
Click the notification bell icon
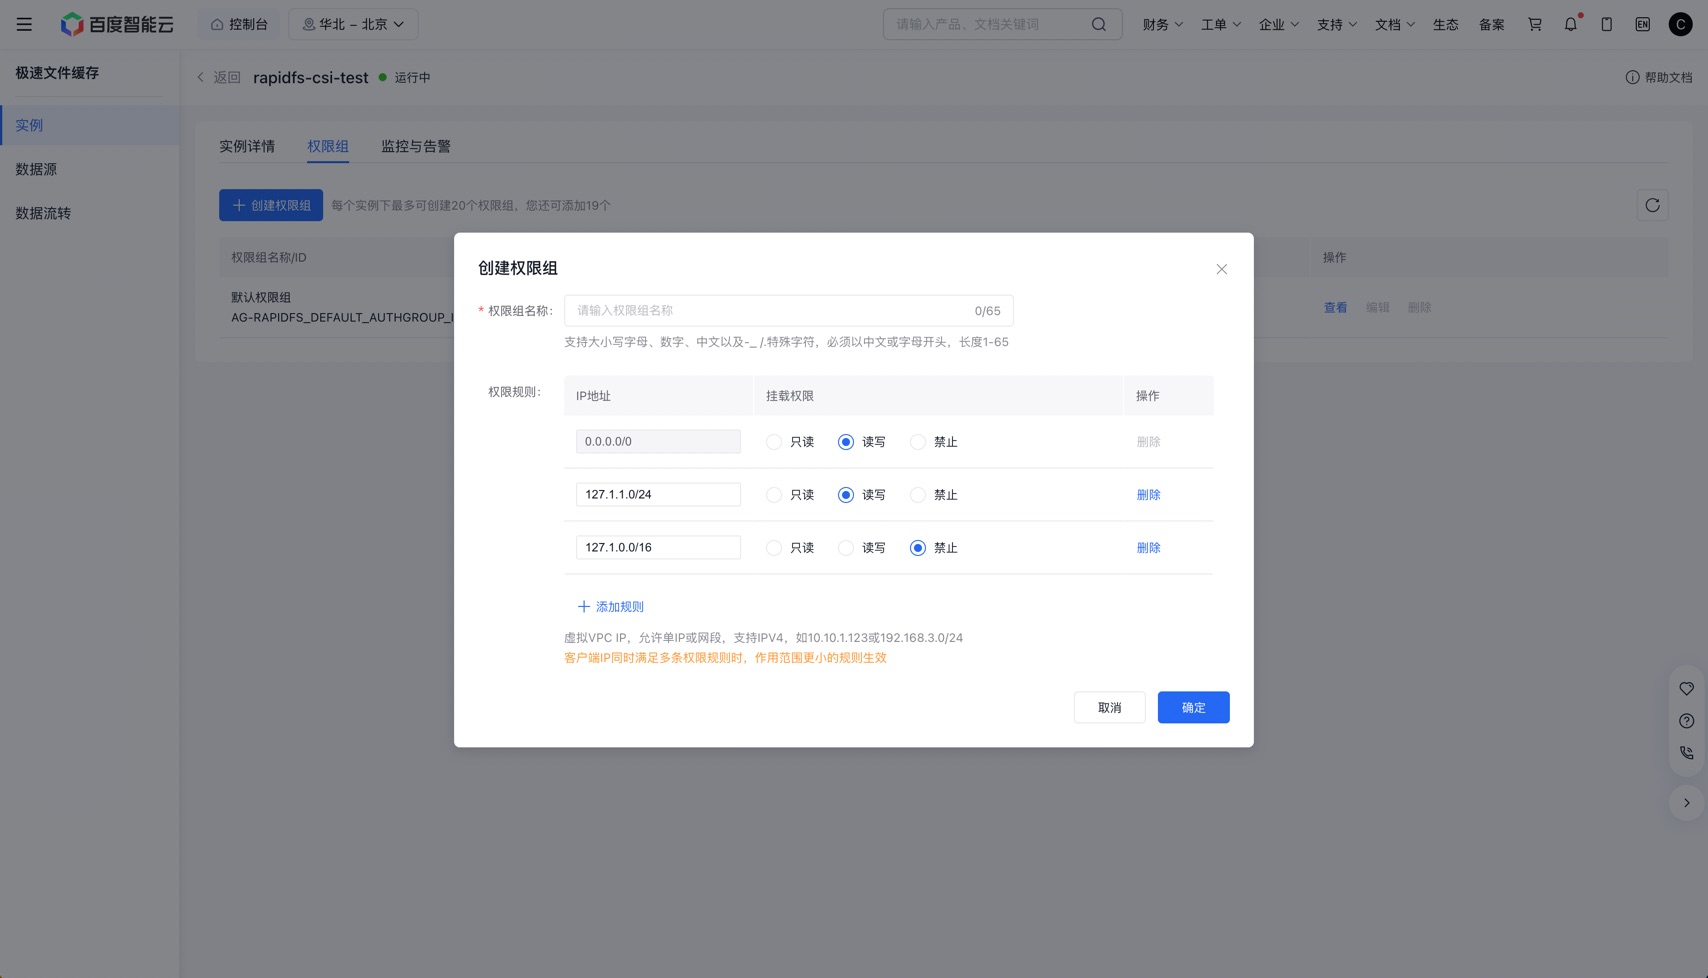(1571, 24)
